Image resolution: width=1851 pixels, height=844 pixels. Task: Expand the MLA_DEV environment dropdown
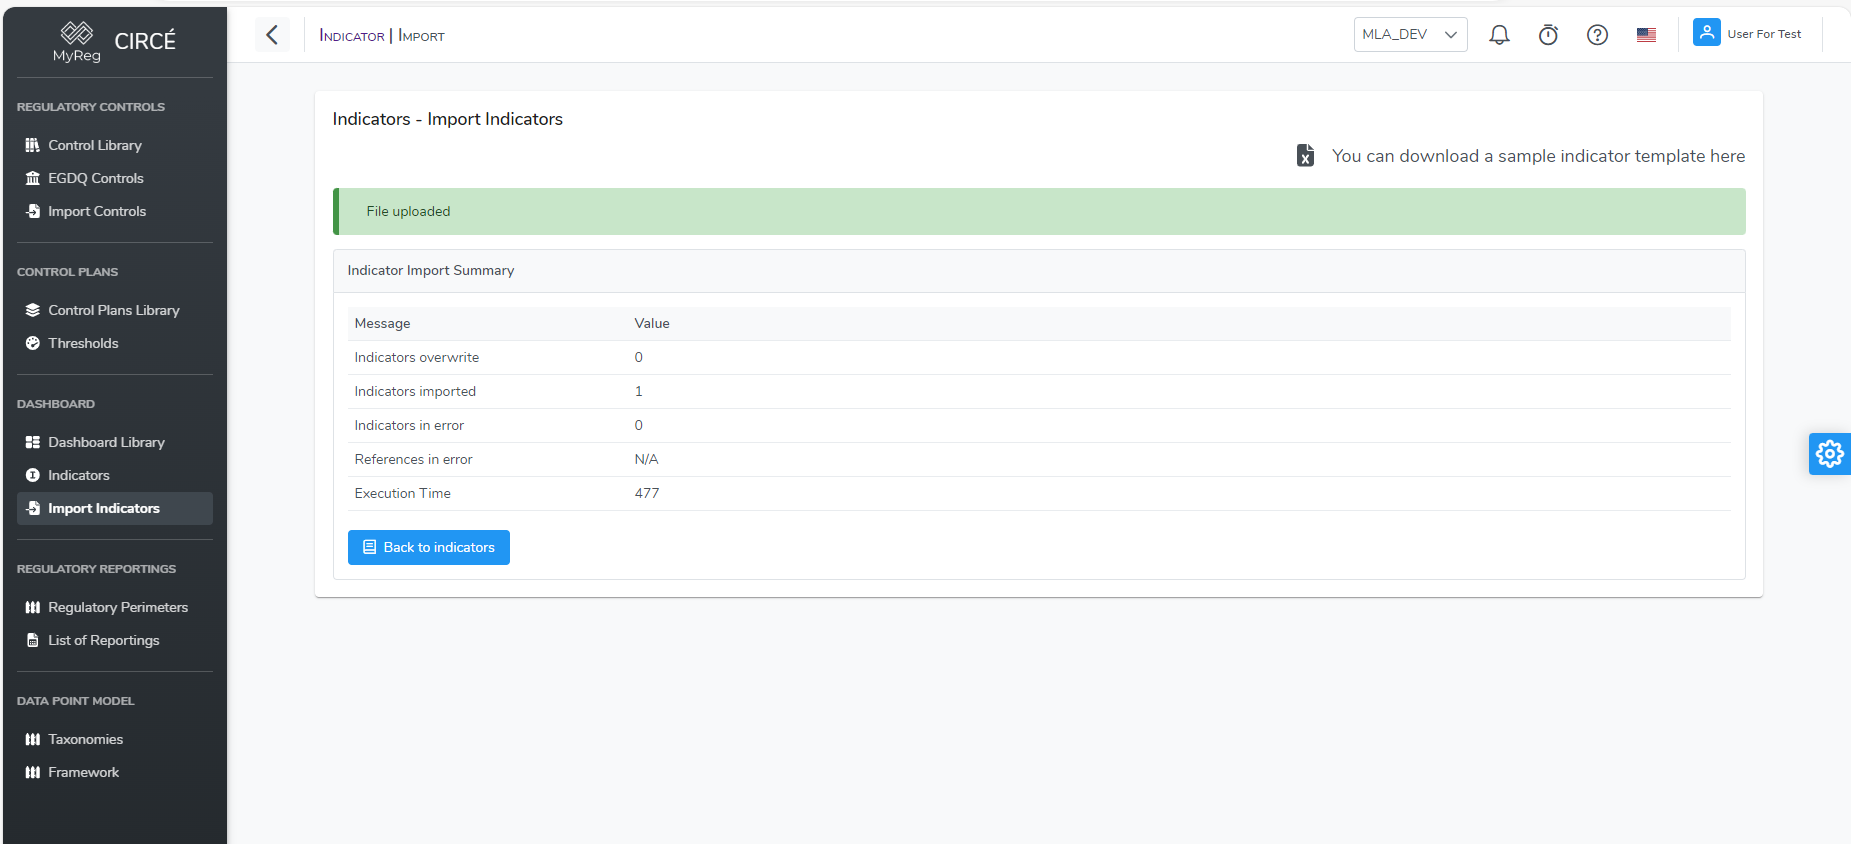(1410, 35)
